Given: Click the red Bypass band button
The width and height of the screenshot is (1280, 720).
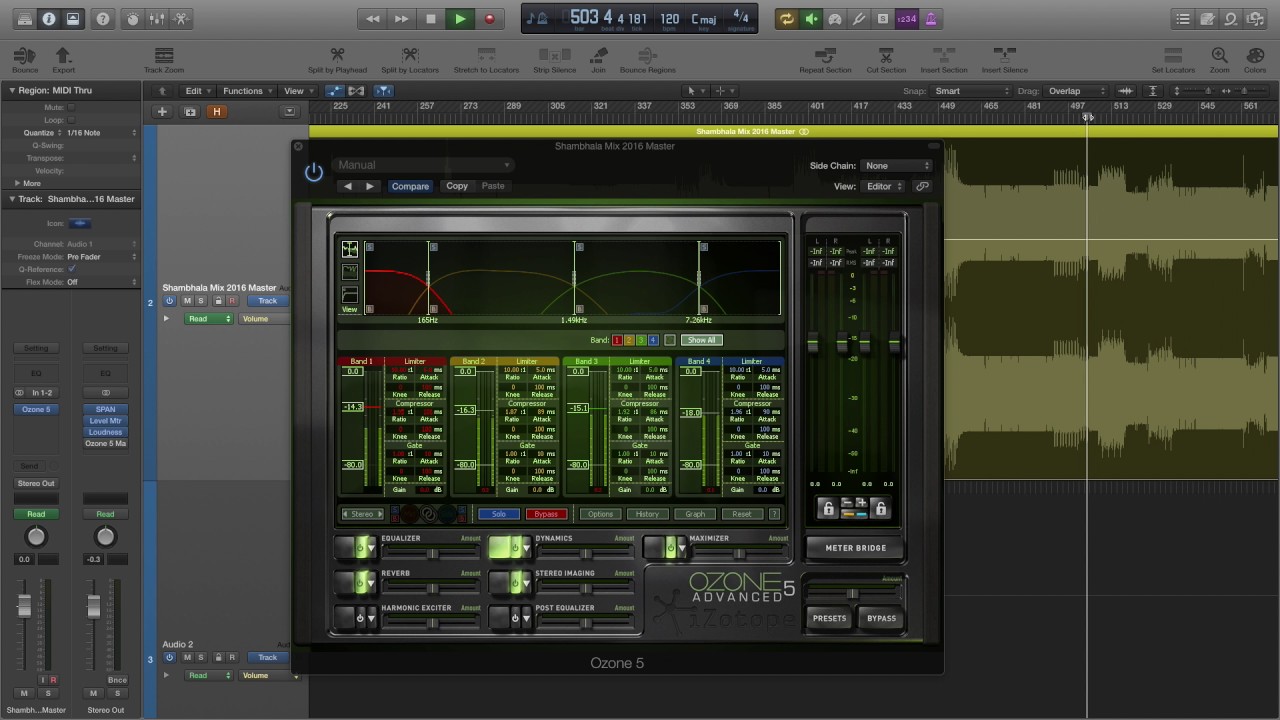Looking at the screenshot, I should click(x=546, y=514).
